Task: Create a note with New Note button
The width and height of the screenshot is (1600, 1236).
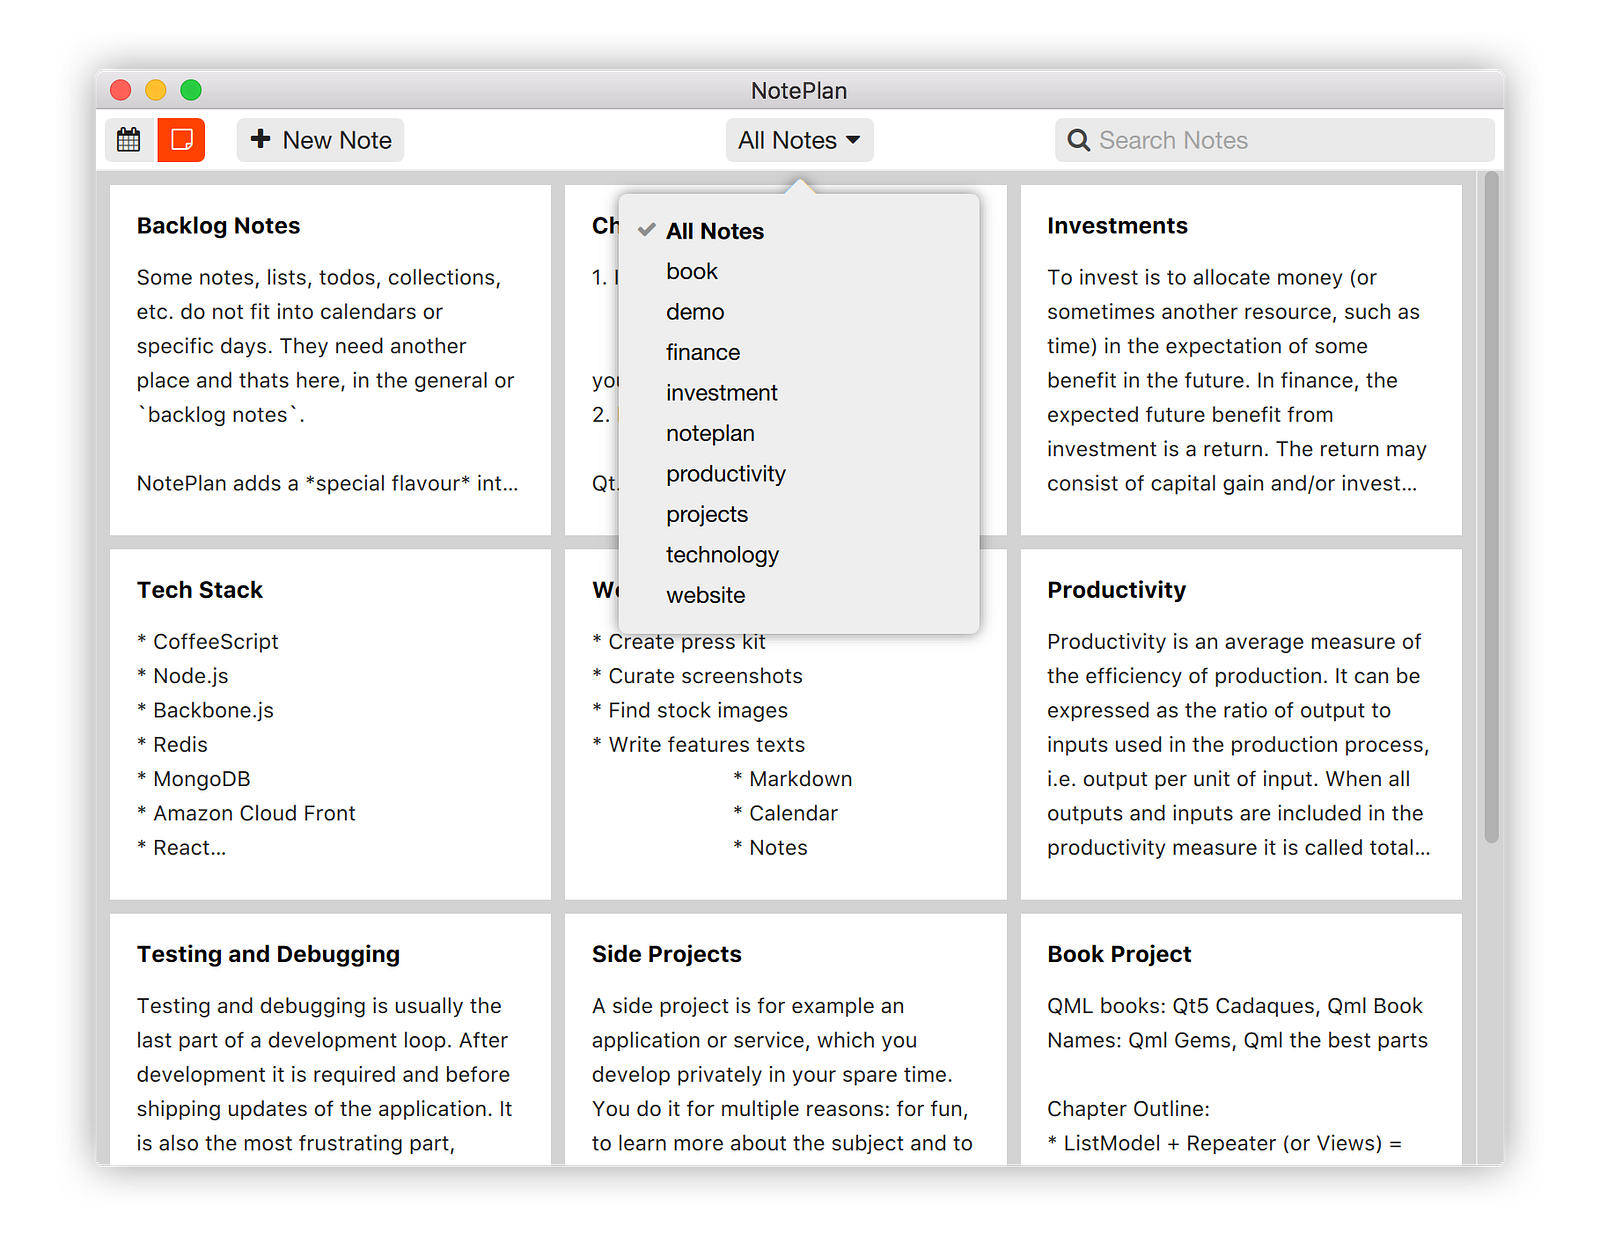Action: tap(320, 140)
